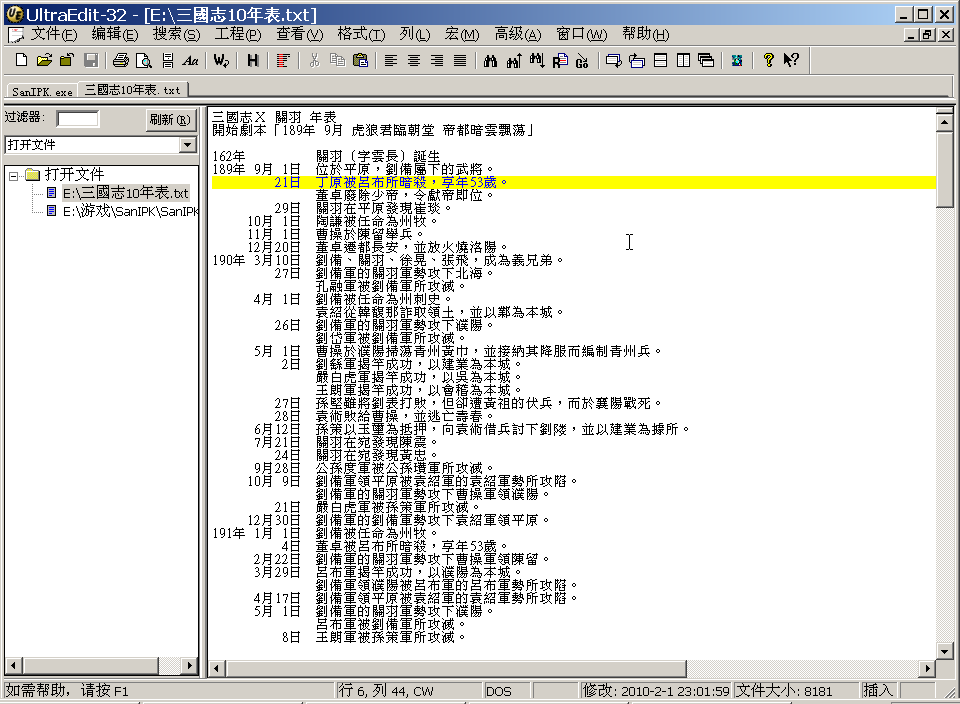960x704 pixels.
Task: Click the editor vertical scrollbar up arrow
Action: coord(944,122)
